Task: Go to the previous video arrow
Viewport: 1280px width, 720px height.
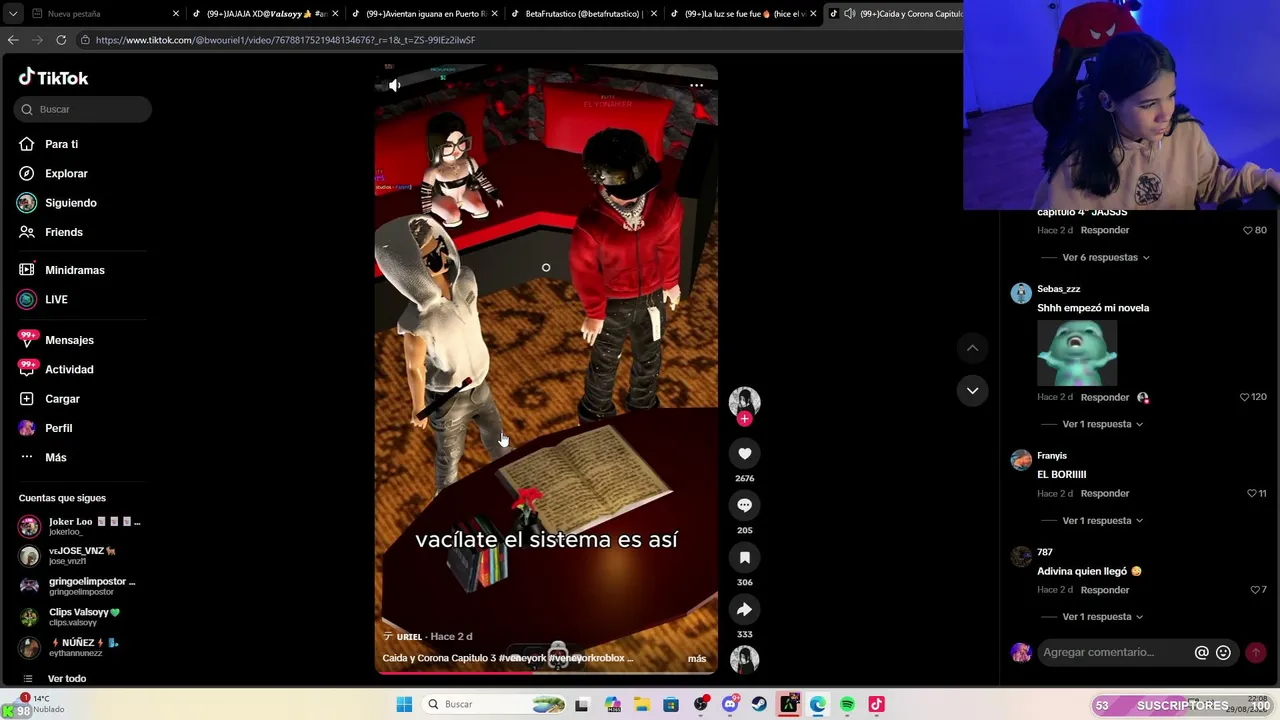Action: [x=972, y=348]
